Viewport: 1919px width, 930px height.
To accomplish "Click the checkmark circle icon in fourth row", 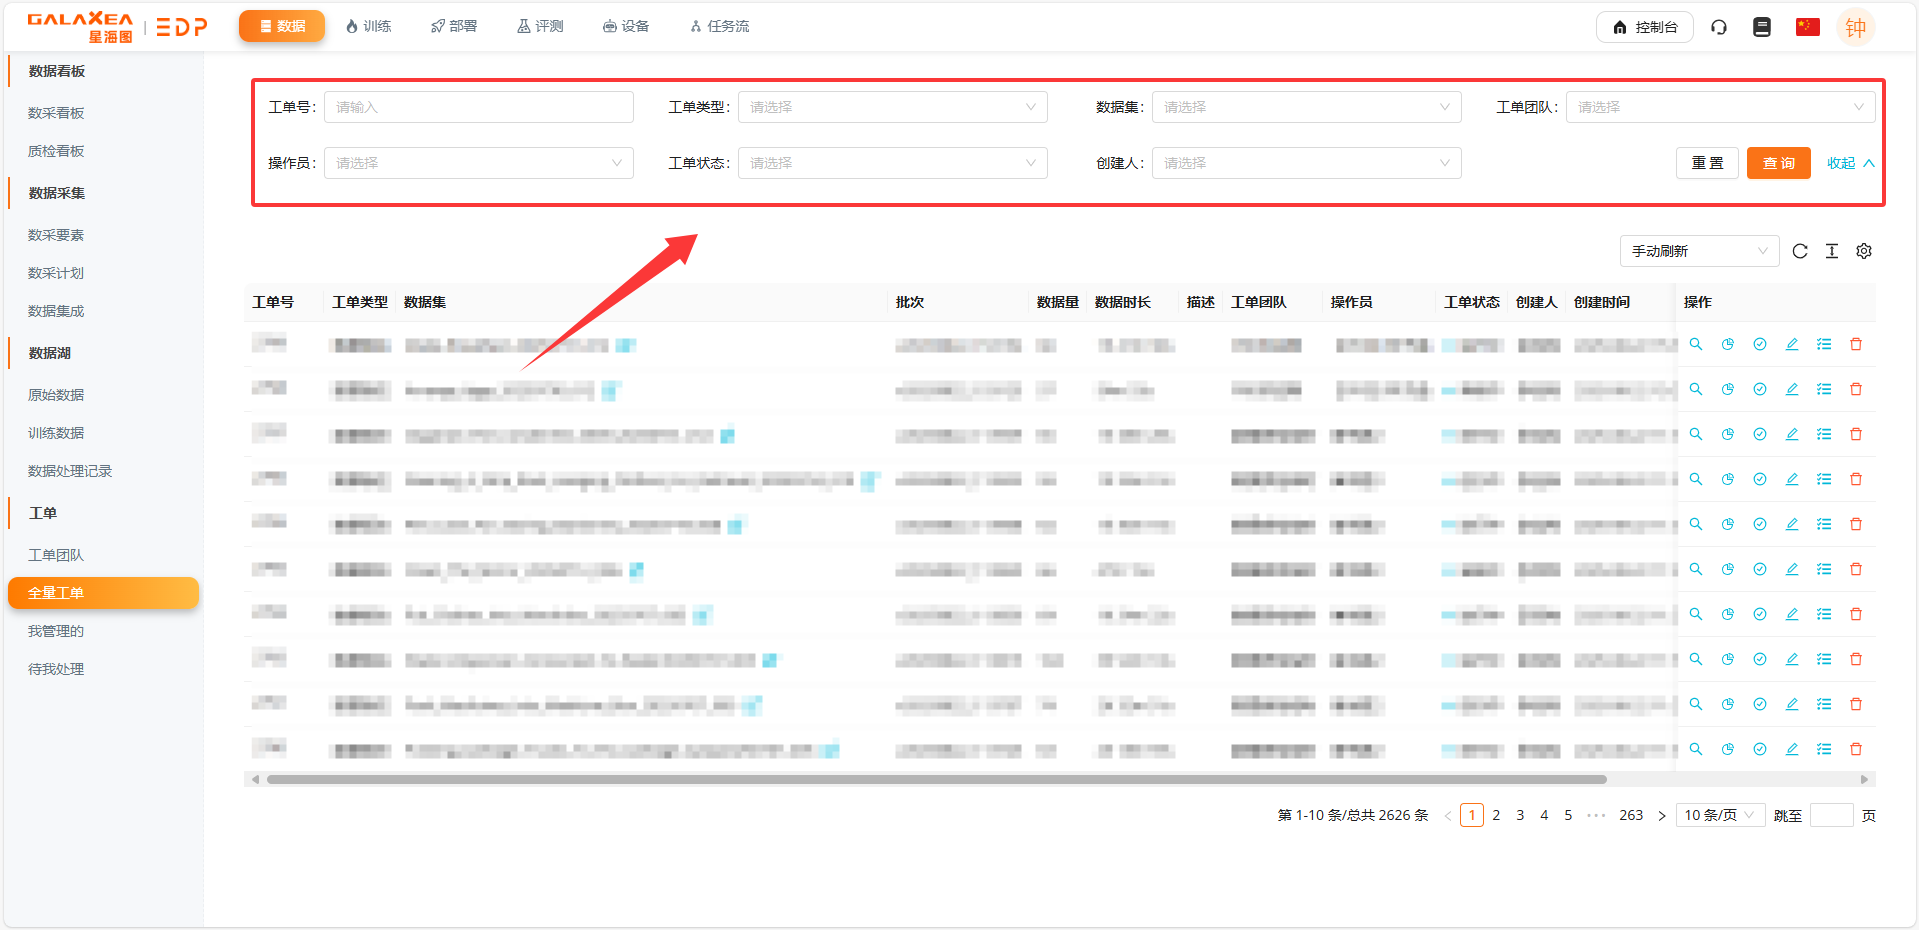I will pyautogui.click(x=1760, y=479).
